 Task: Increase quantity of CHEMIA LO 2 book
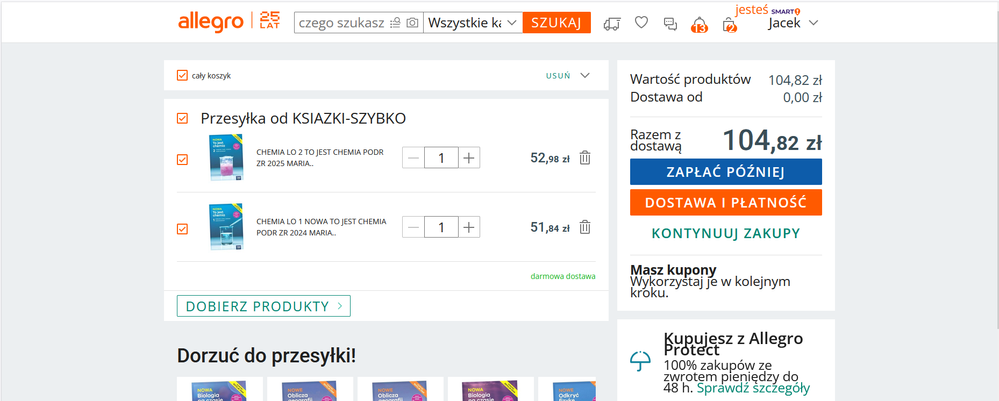pos(469,157)
